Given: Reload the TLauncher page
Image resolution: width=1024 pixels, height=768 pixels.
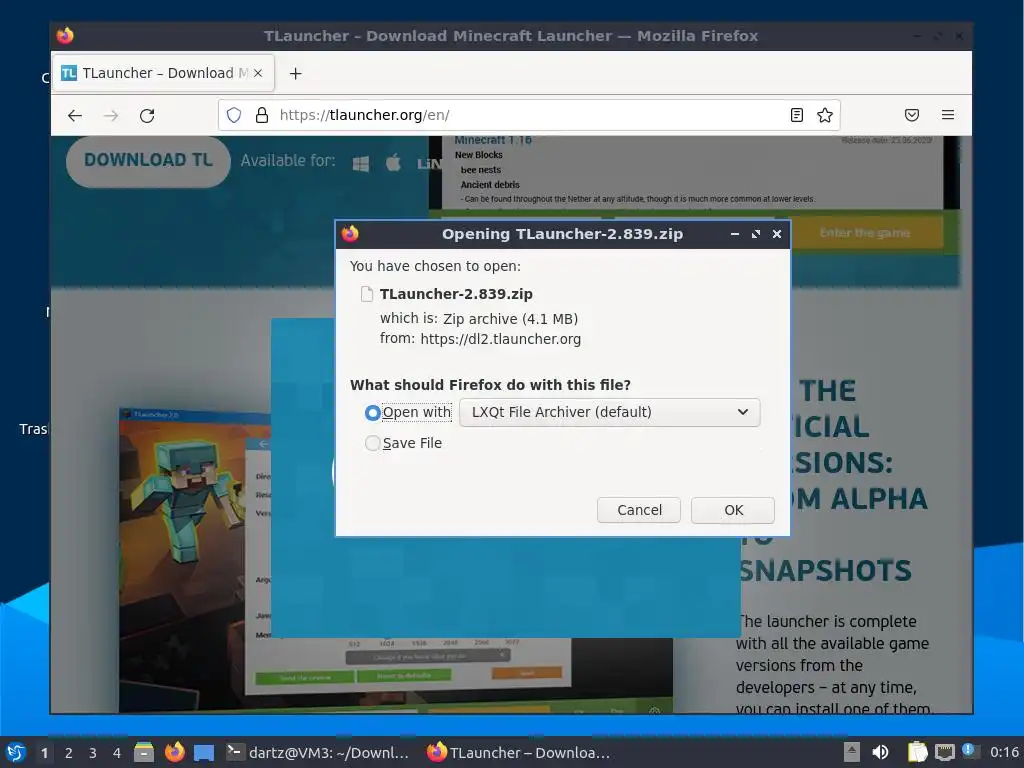Looking at the screenshot, I should 147,116.
